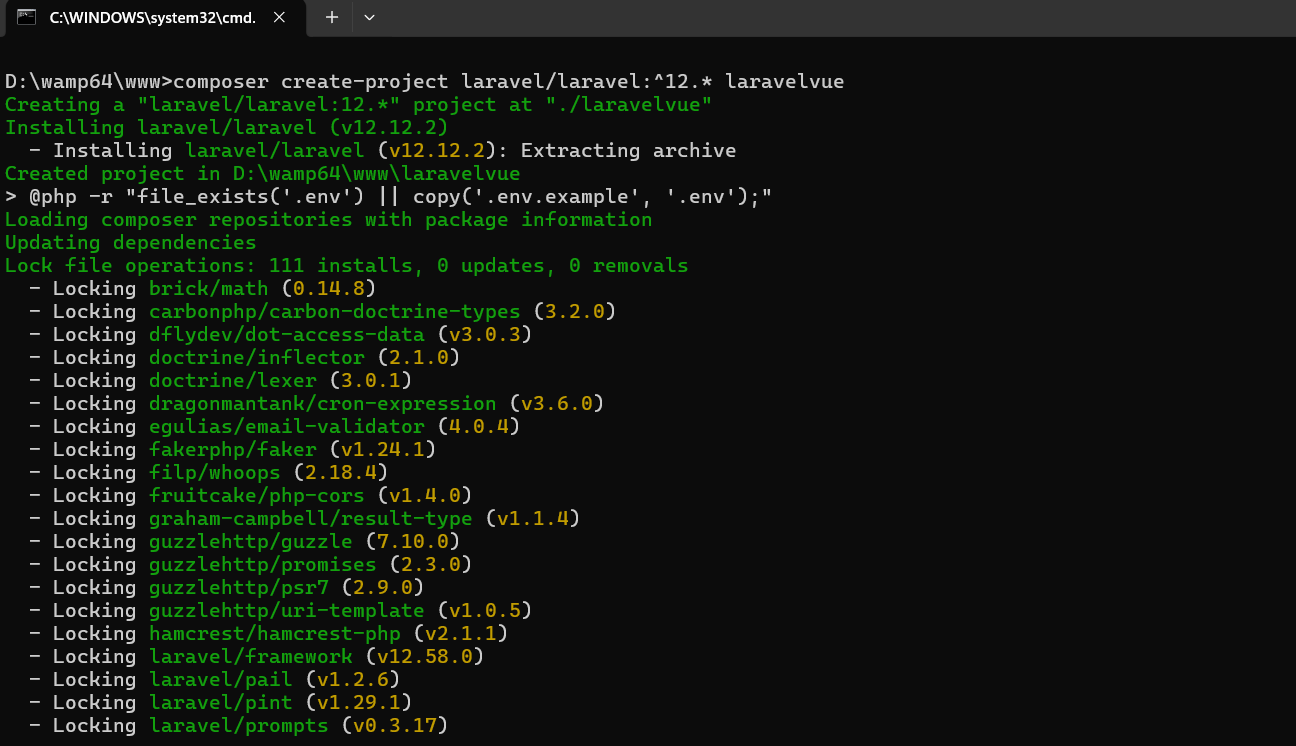The image size is (1296, 746).
Task: Expand the new tab profile dropdown
Action: coord(370,17)
